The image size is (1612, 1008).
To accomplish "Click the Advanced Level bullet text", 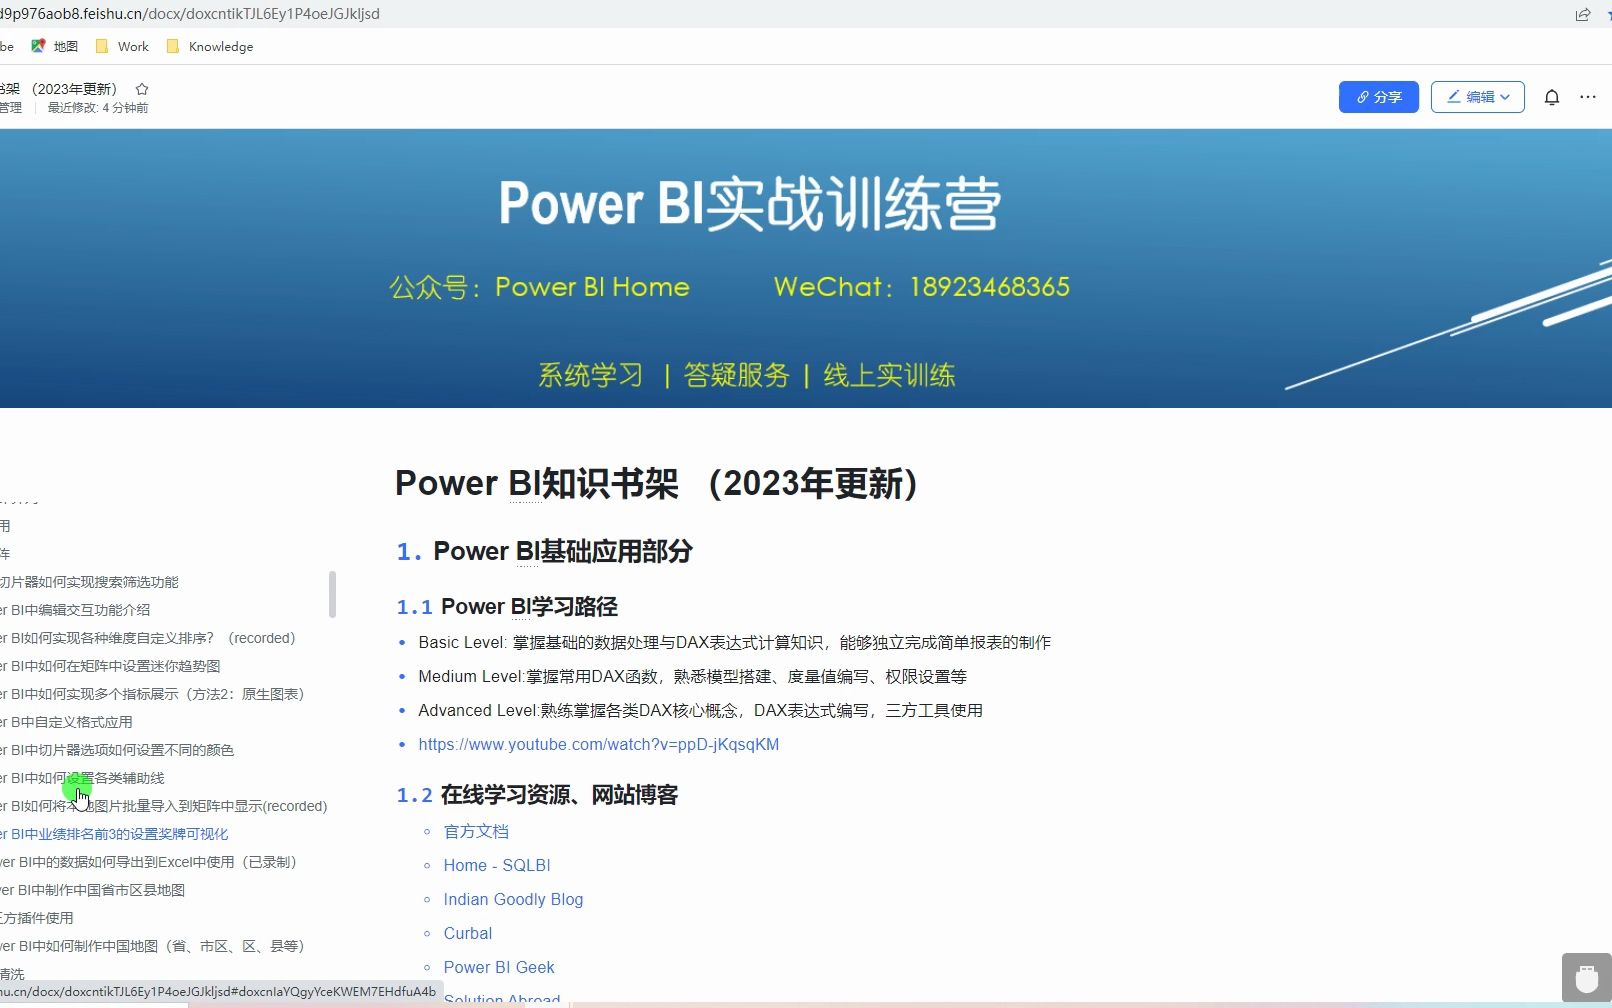I will click(700, 711).
